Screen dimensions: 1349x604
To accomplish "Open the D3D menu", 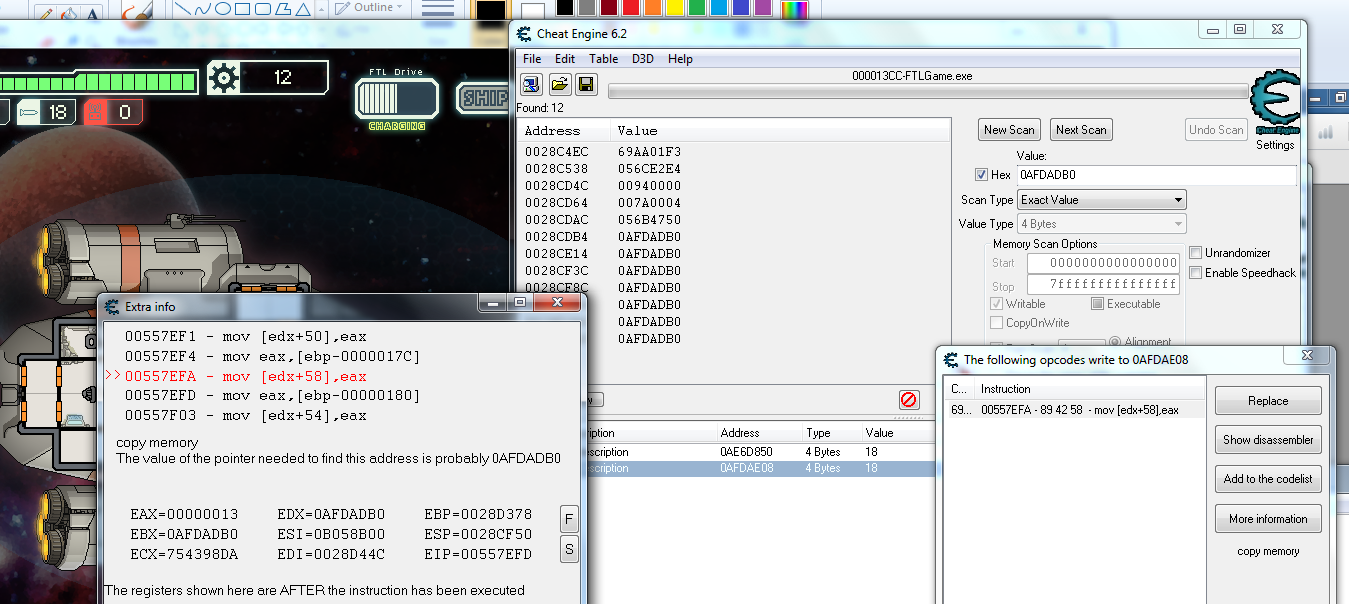I will pyautogui.click(x=643, y=59).
